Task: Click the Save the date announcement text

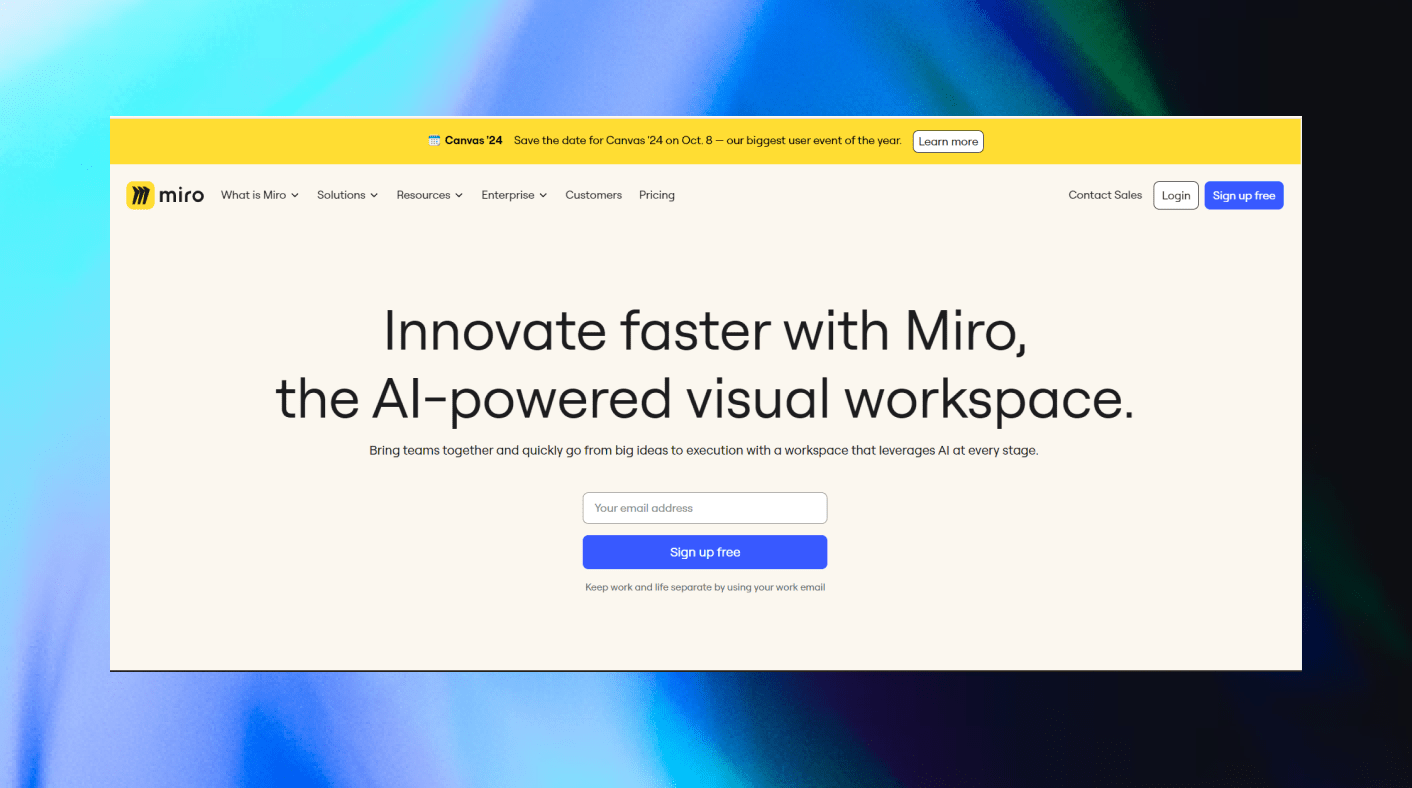Action: (708, 141)
